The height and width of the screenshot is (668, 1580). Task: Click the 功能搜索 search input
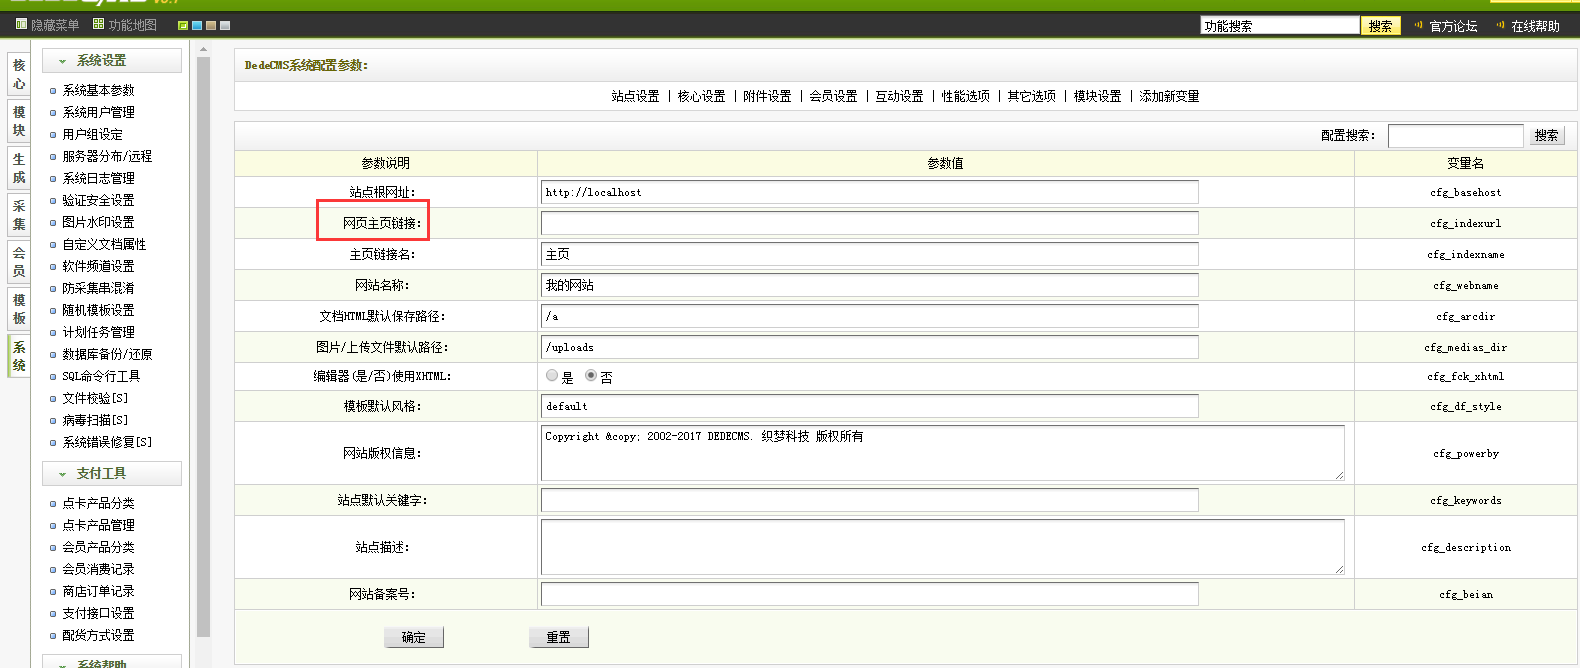click(1280, 25)
